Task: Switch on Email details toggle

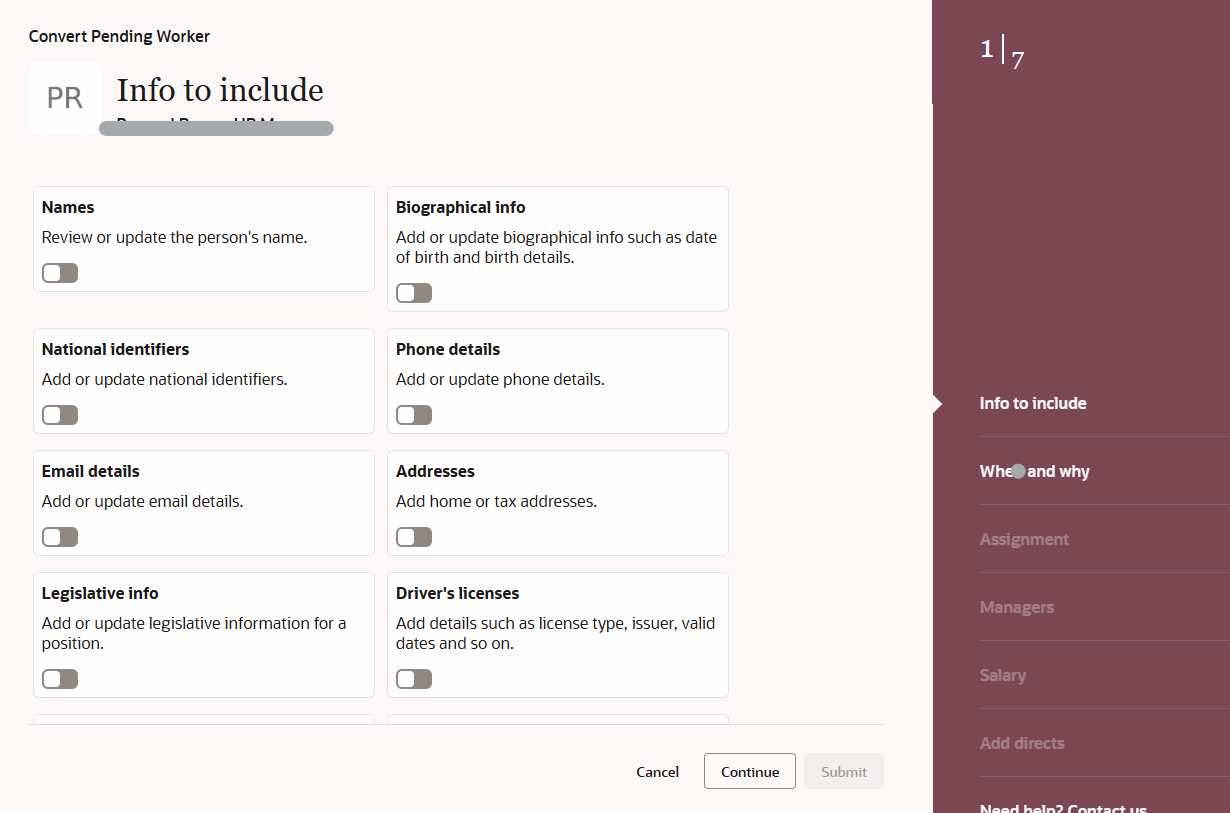Action: [60, 537]
